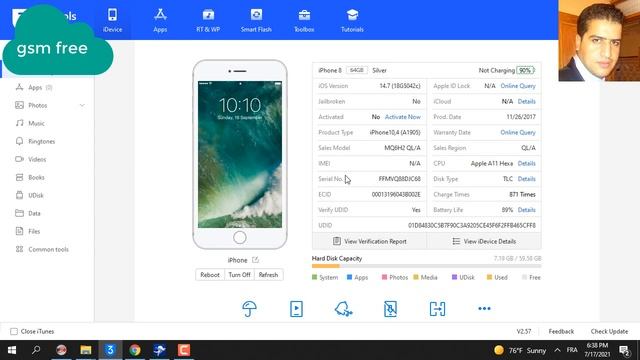Viewport: 640px width, 360px height.
Task: Open the Windows Start menu
Action: pyautogui.click(x=12, y=350)
